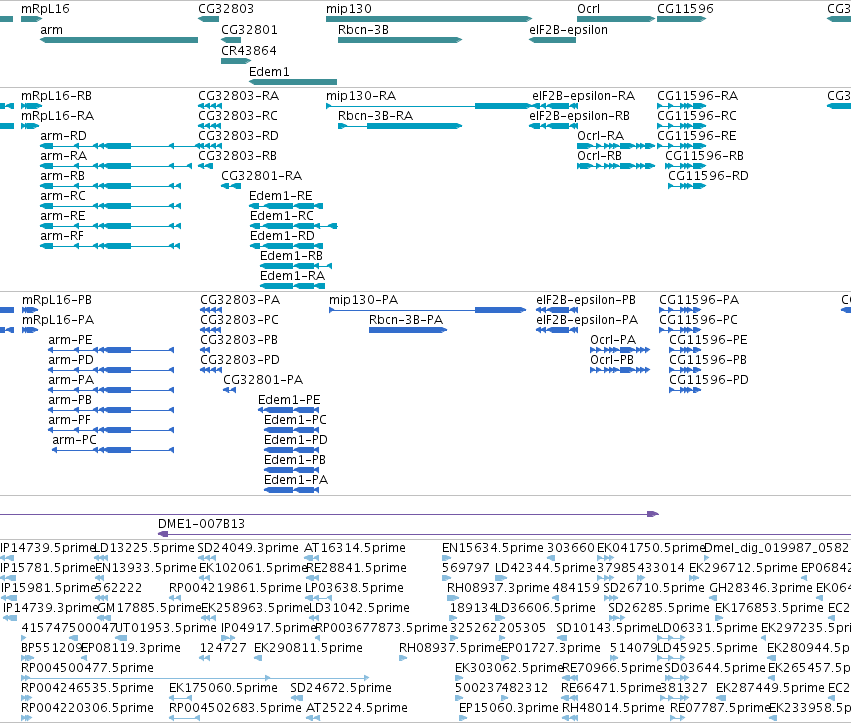The width and height of the screenshot is (851, 723).
Task: Select the Ocrl gene feature
Action: pos(616,19)
